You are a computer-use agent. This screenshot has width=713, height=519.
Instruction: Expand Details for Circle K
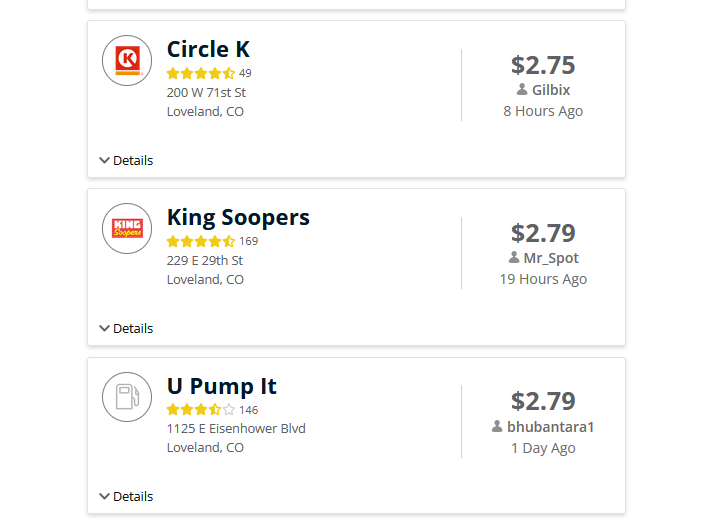(x=126, y=160)
